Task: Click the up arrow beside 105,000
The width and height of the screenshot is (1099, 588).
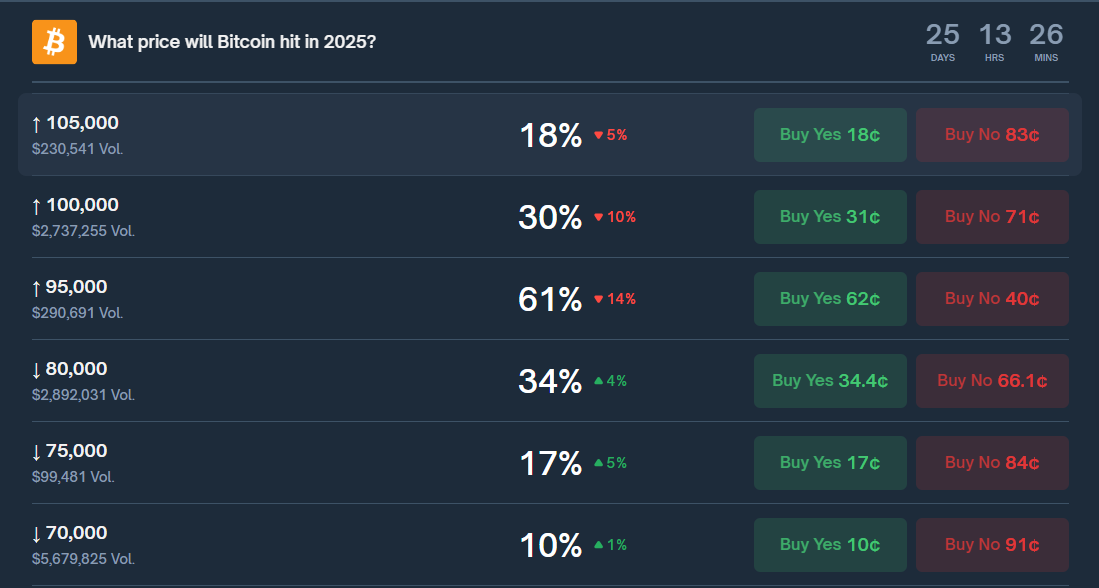Action: coord(35,122)
